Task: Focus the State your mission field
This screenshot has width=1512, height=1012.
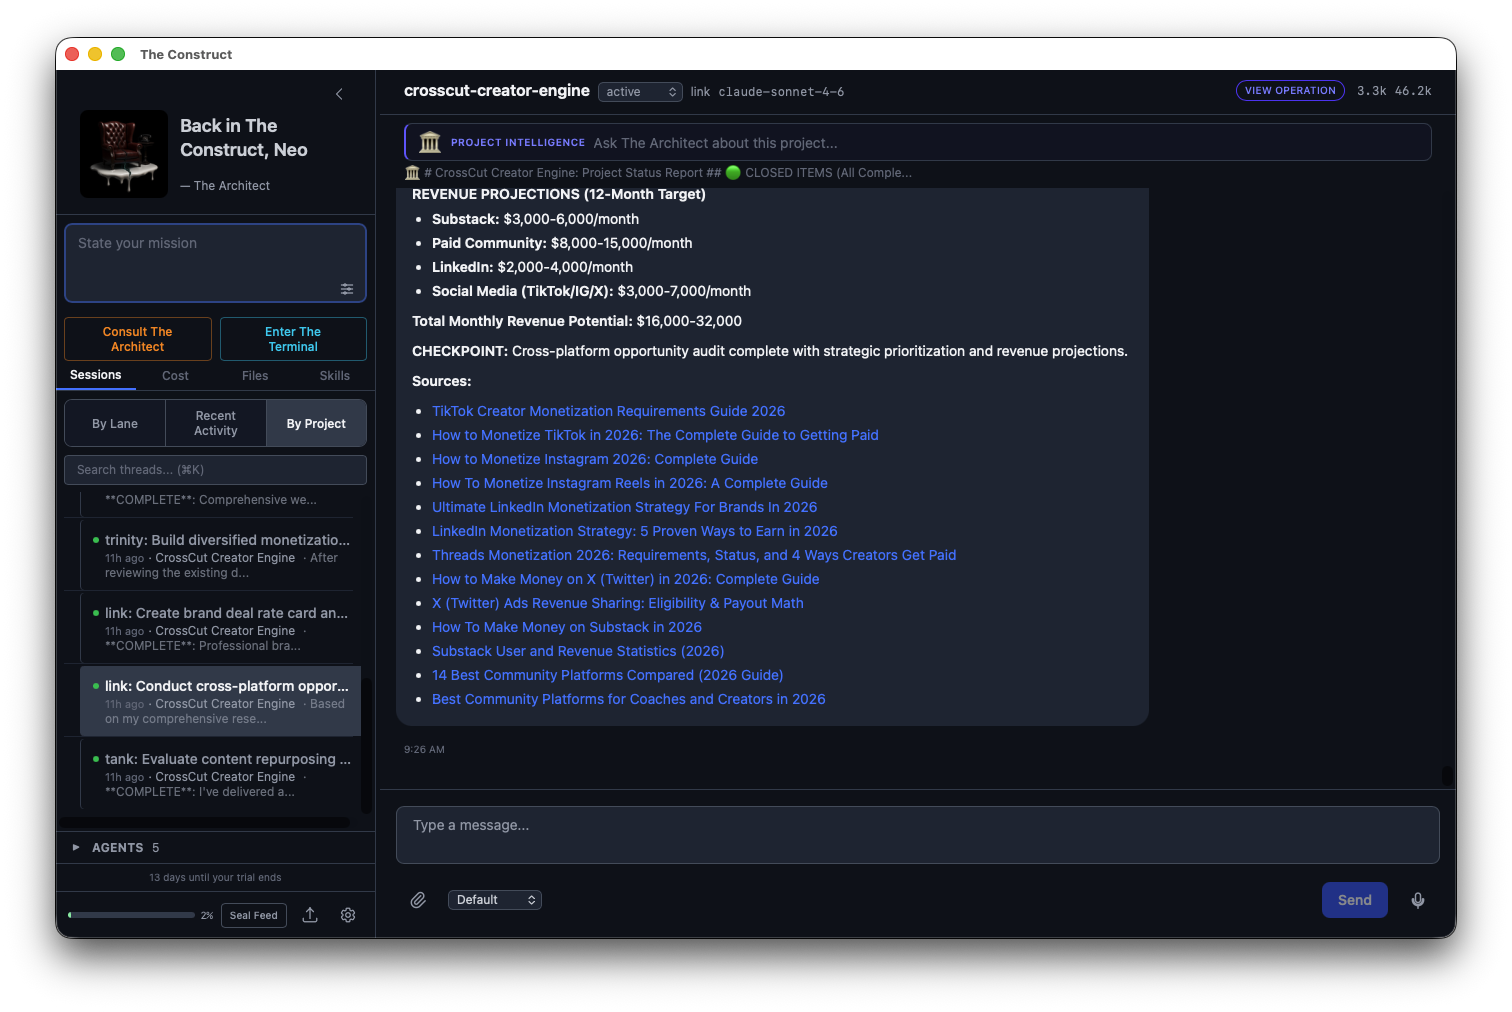Action: coord(215,263)
